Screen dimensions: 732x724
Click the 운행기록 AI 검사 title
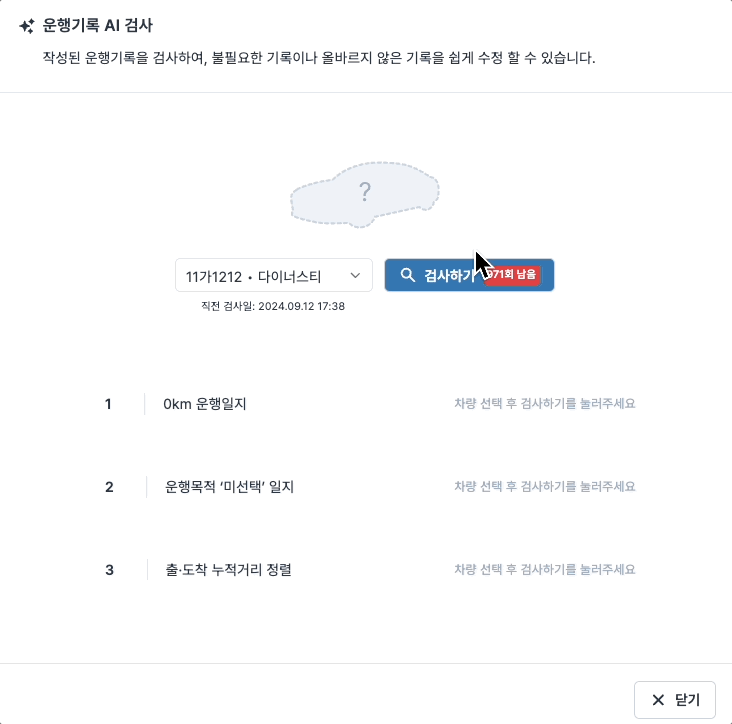98,25
